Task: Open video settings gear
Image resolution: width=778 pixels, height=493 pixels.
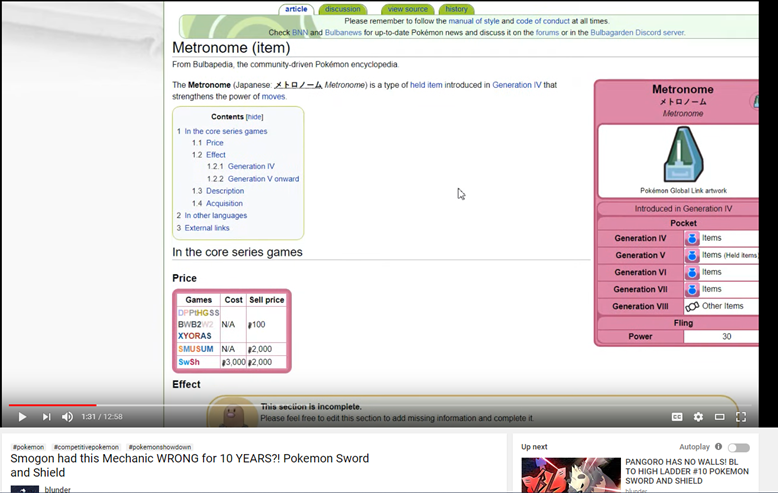Action: [x=698, y=417]
